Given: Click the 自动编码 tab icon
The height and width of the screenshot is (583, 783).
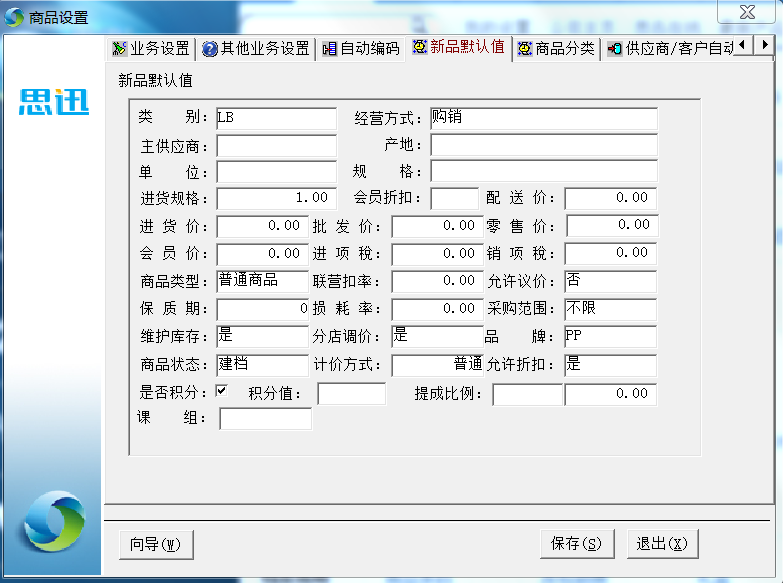Looking at the screenshot, I should pos(329,48).
